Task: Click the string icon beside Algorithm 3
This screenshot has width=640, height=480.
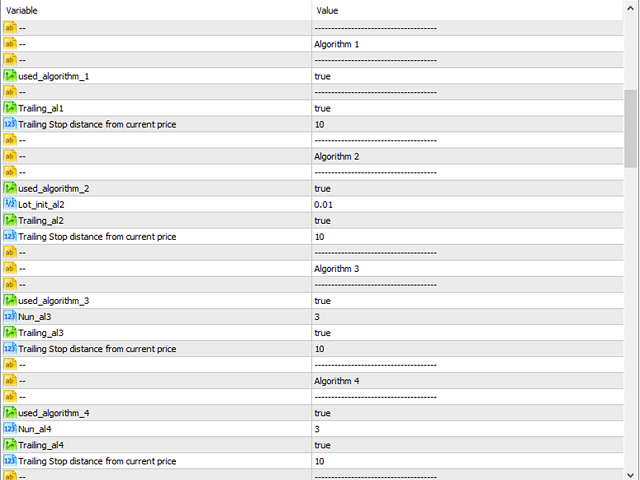Action: point(9,269)
